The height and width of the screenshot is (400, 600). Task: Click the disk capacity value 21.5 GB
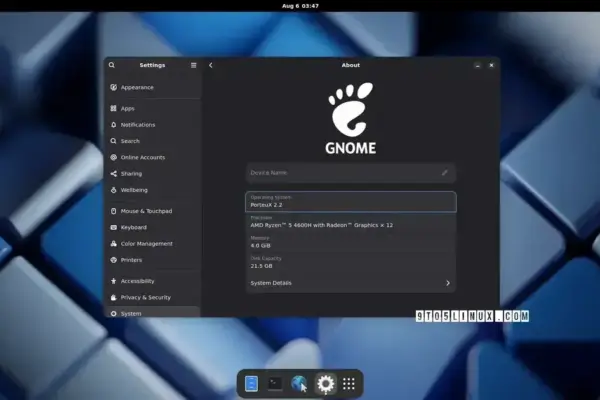point(261,266)
